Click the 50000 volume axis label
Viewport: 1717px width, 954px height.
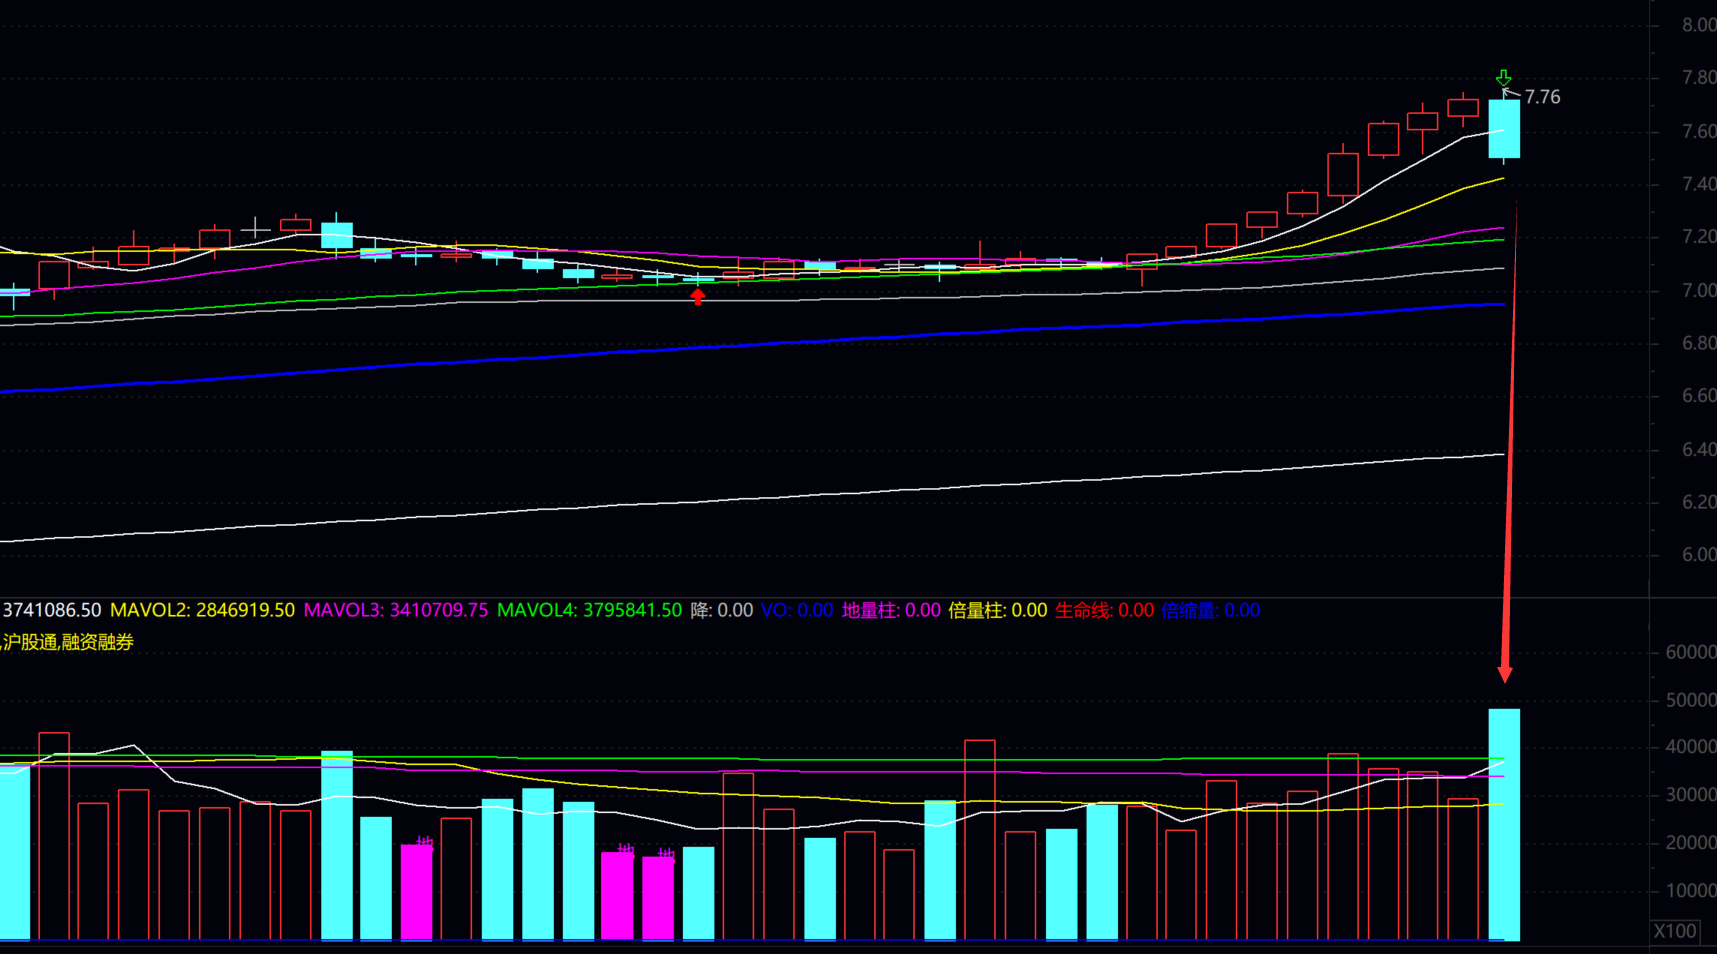coord(1690,700)
